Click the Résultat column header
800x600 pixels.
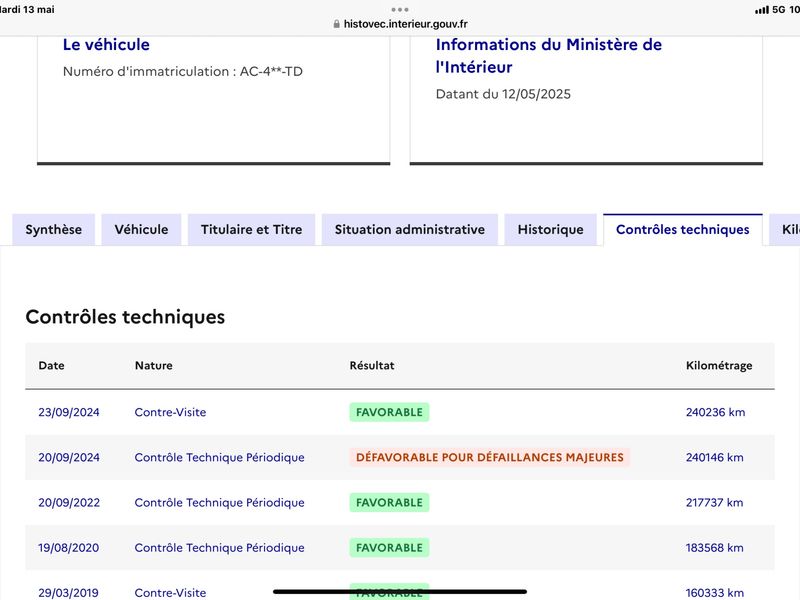(x=372, y=365)
